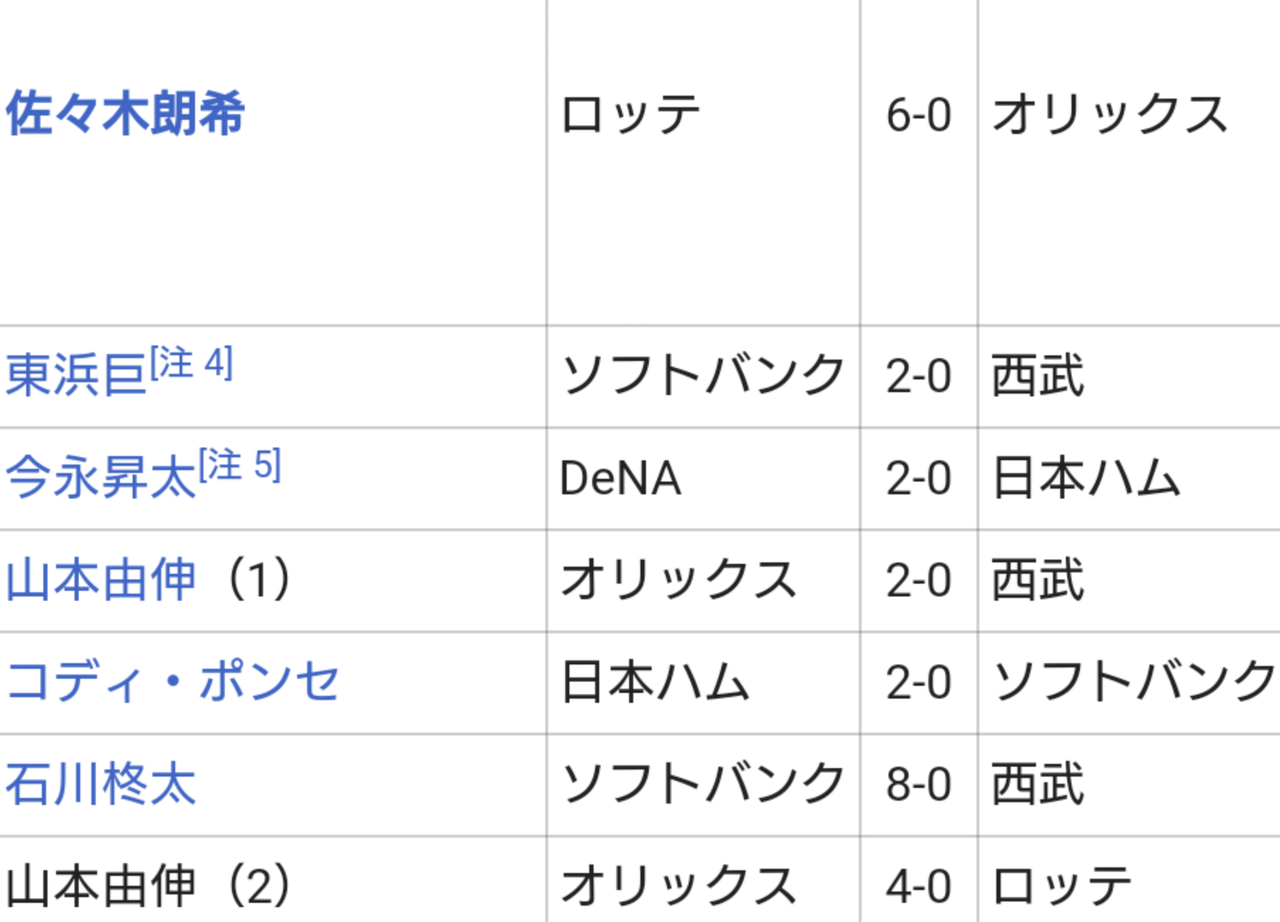The height and width of the screenshot is (922, 1280).
Task: Open the 石川柊太 player link
Action: point(100,784)
